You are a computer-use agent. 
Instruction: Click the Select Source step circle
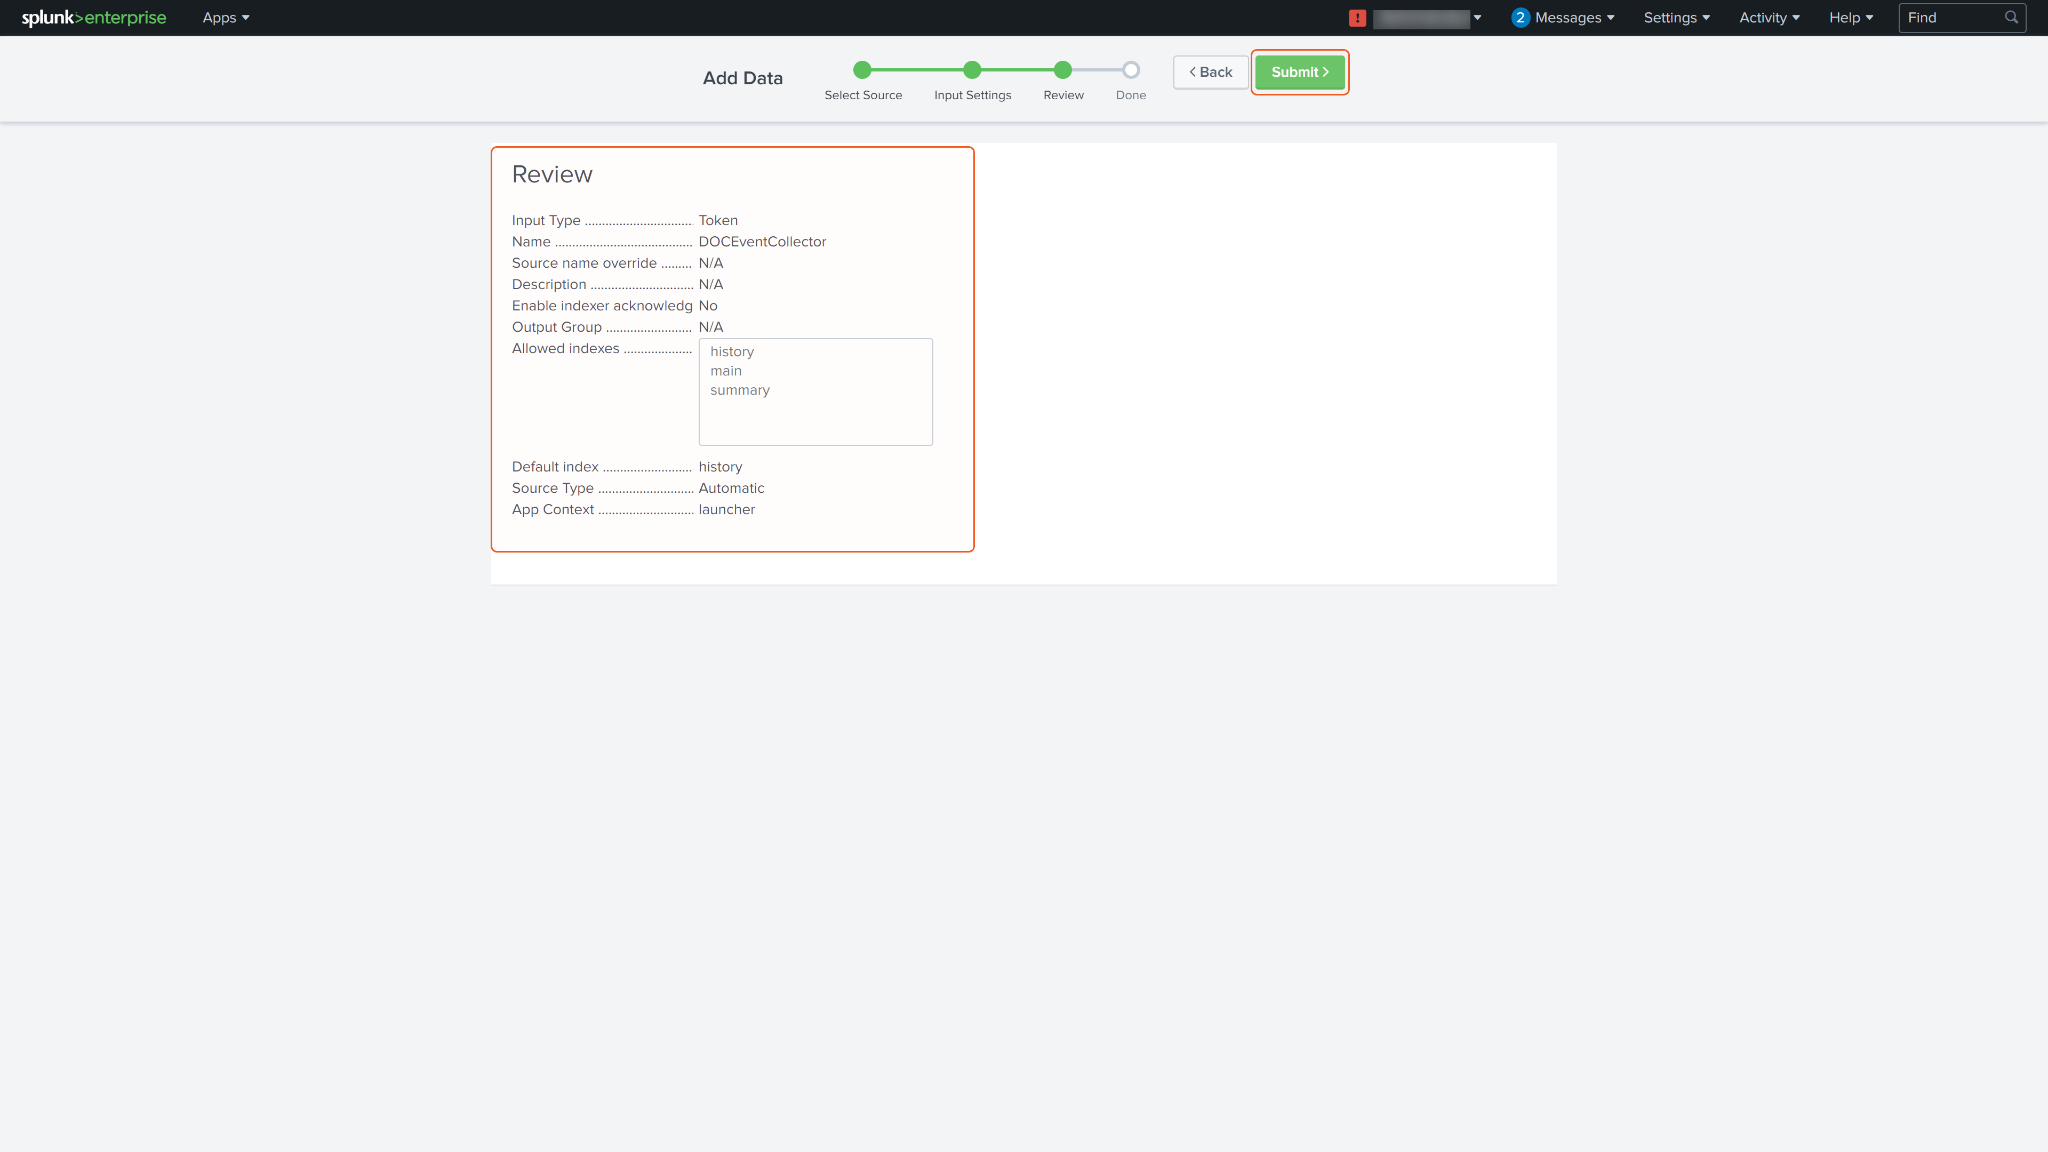coord(862,70)
